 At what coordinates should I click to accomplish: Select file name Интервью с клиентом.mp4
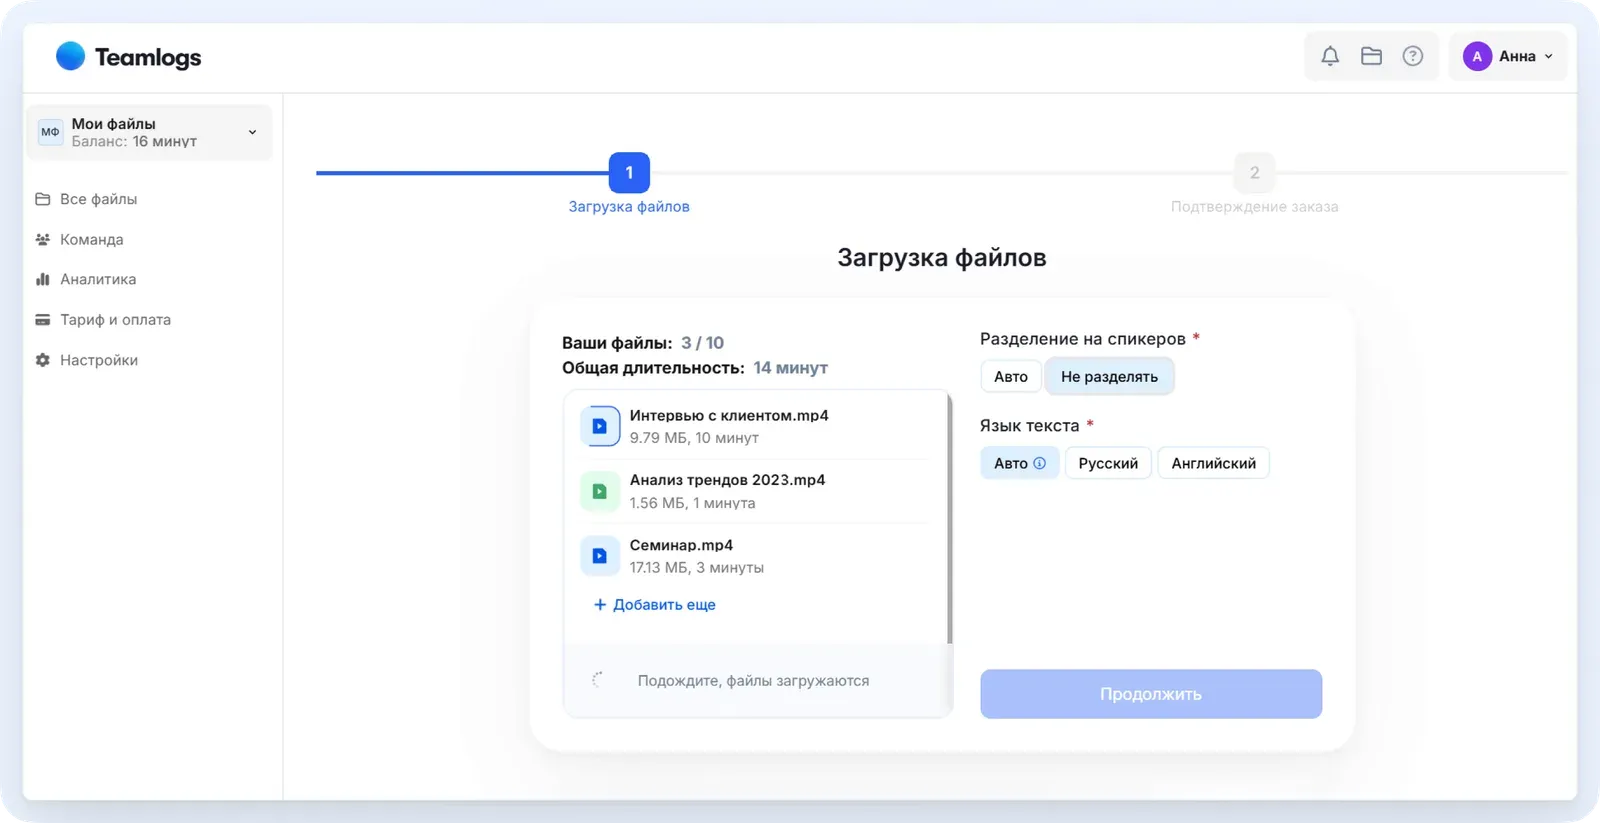coord(729,415)
